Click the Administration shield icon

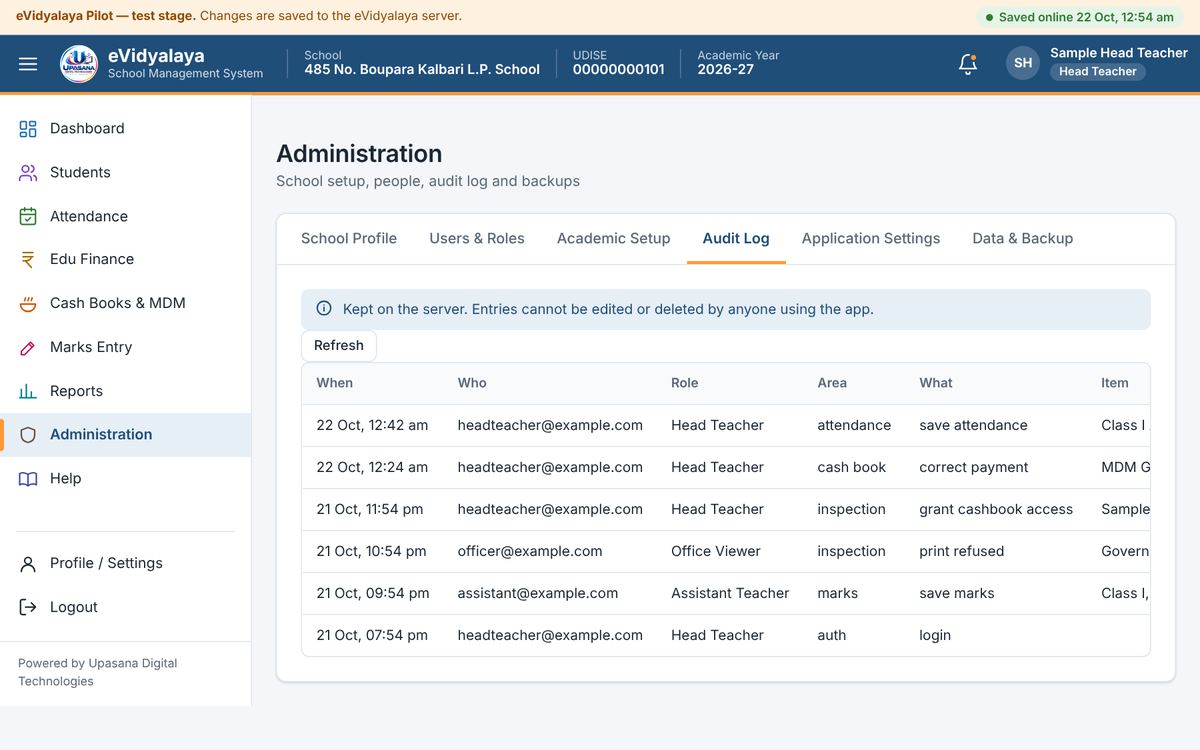[x=28, y=435]
